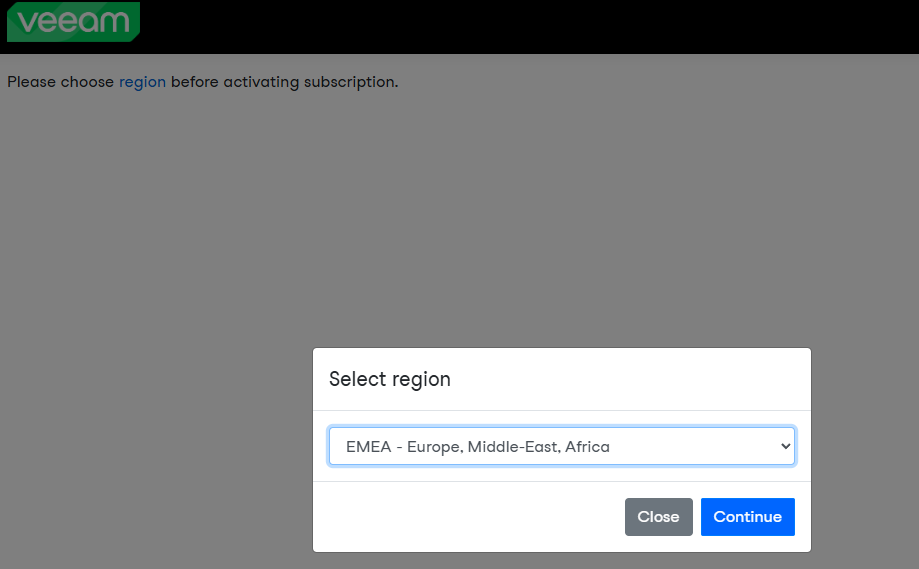Click the gray Close button
Screen dimensions: 919x569
pos(658,517)
